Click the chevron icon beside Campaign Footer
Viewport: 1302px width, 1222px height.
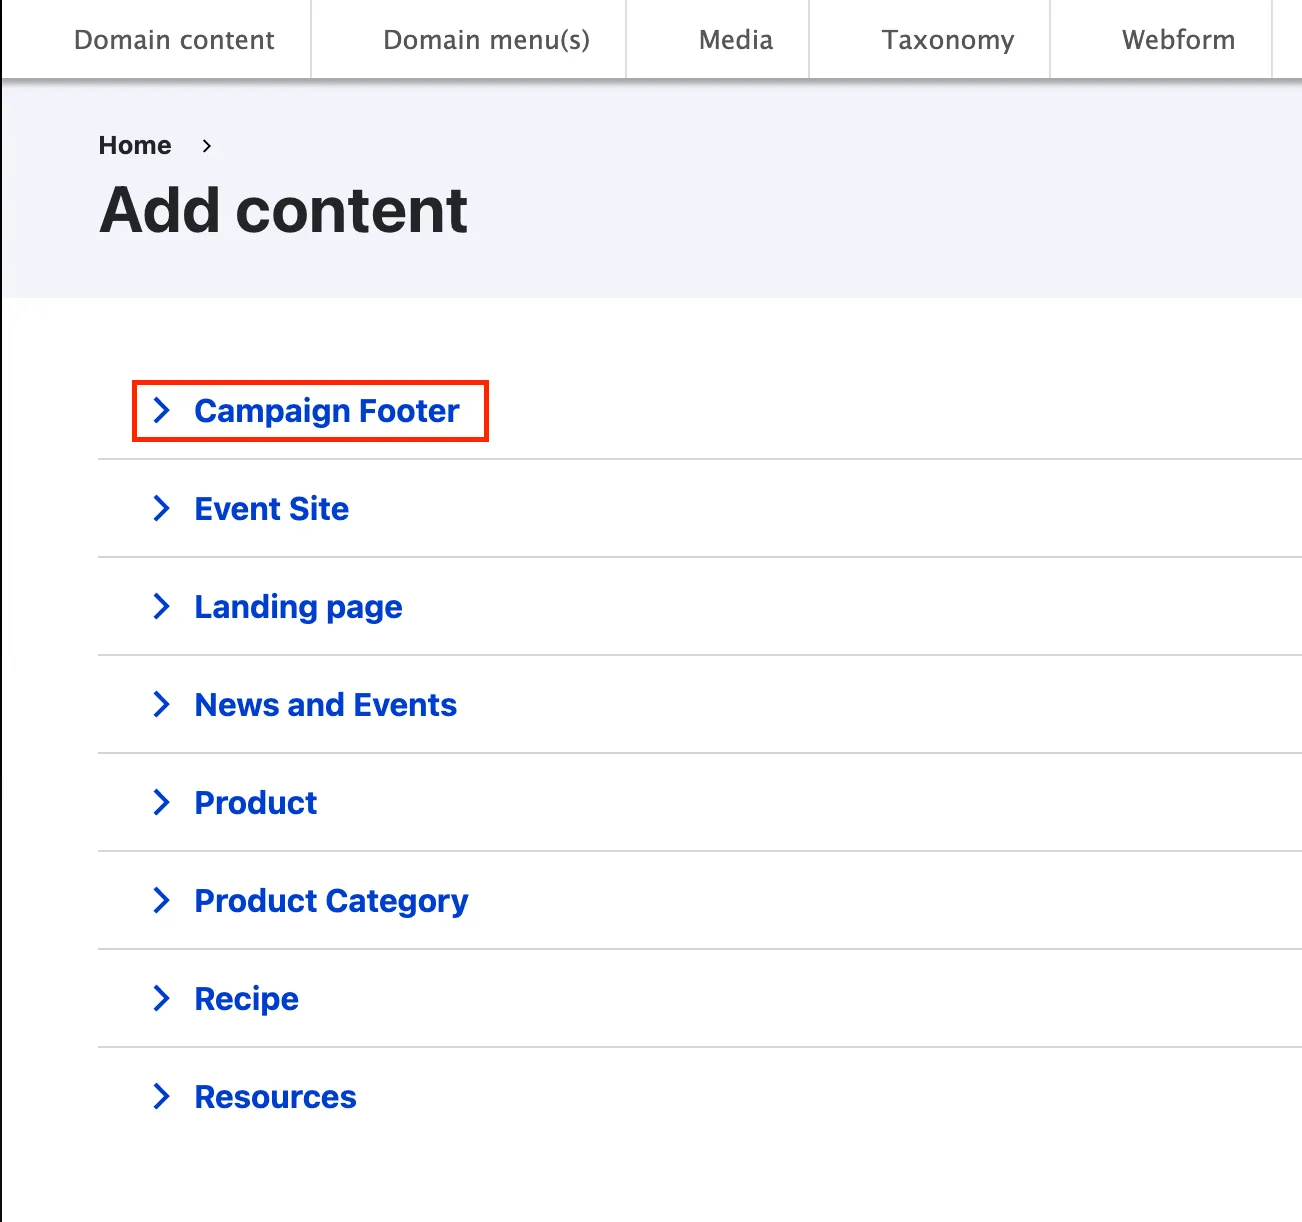click(x=162, y=410)
